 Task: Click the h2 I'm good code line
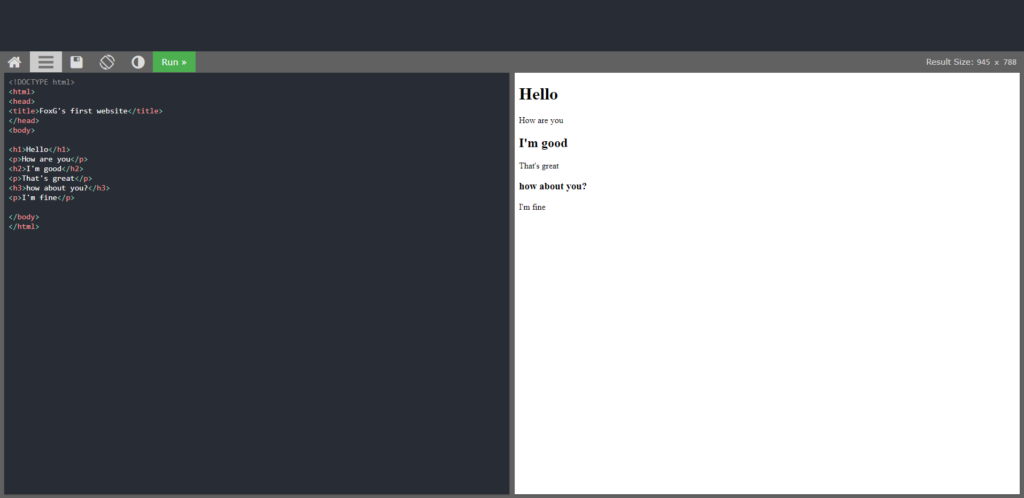click(46, 169)
